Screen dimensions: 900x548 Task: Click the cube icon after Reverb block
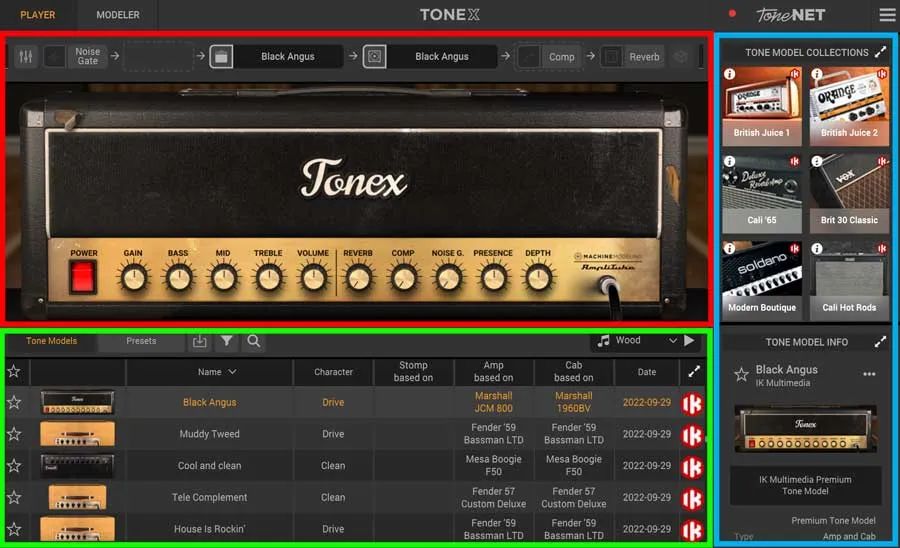coord(680,56)
